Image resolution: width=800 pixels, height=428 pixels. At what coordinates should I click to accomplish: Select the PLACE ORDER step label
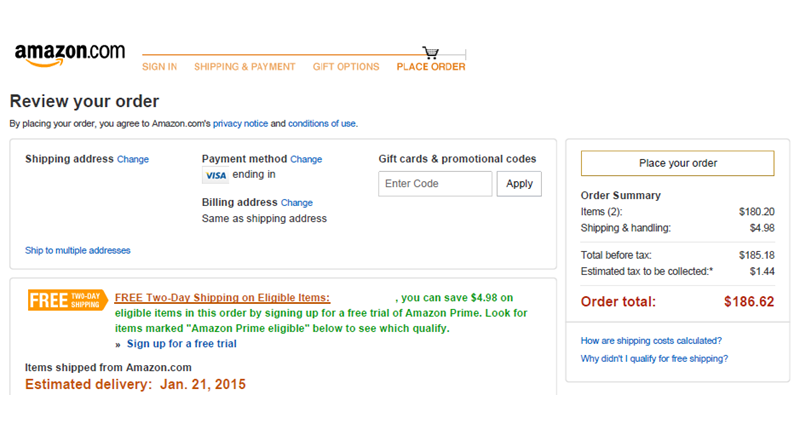[x=431, y=67]
